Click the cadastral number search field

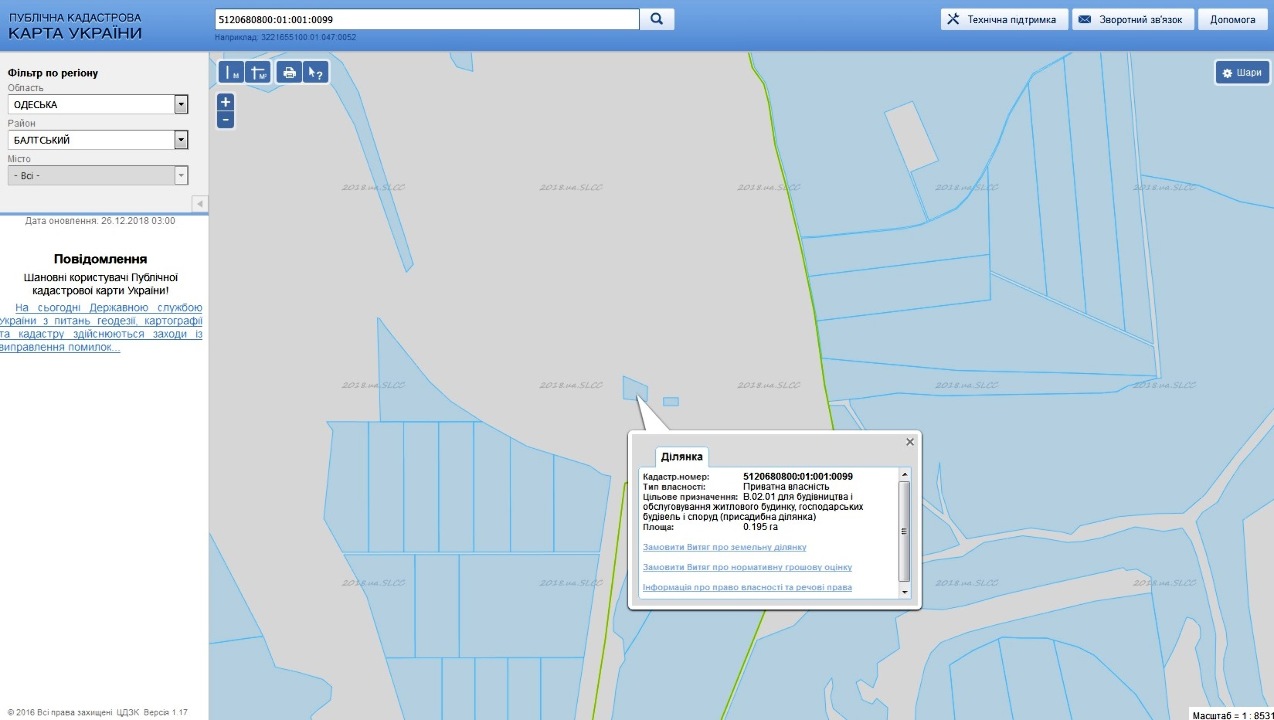[x=426, y=19]
